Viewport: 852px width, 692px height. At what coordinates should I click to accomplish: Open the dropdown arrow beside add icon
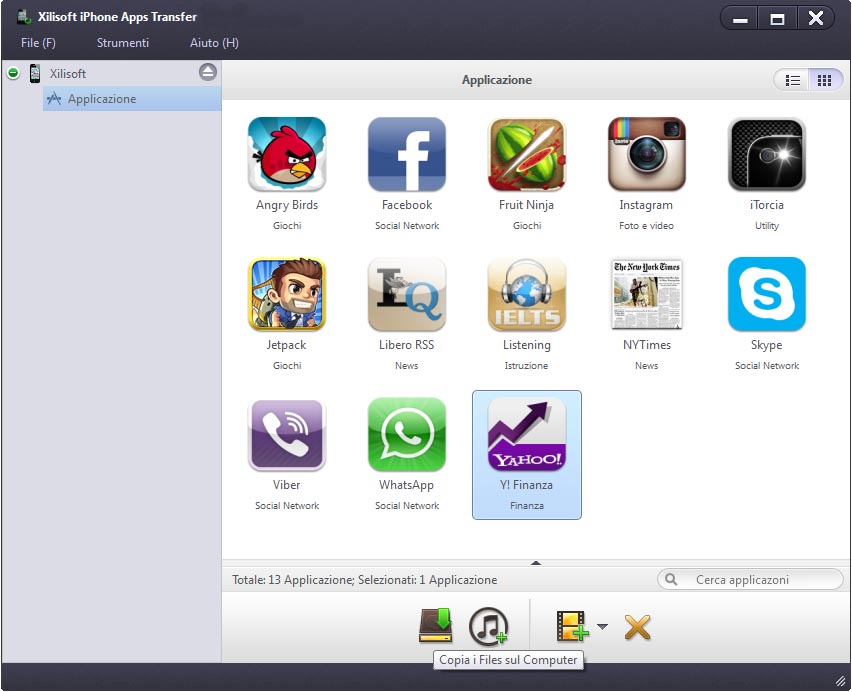602,627
